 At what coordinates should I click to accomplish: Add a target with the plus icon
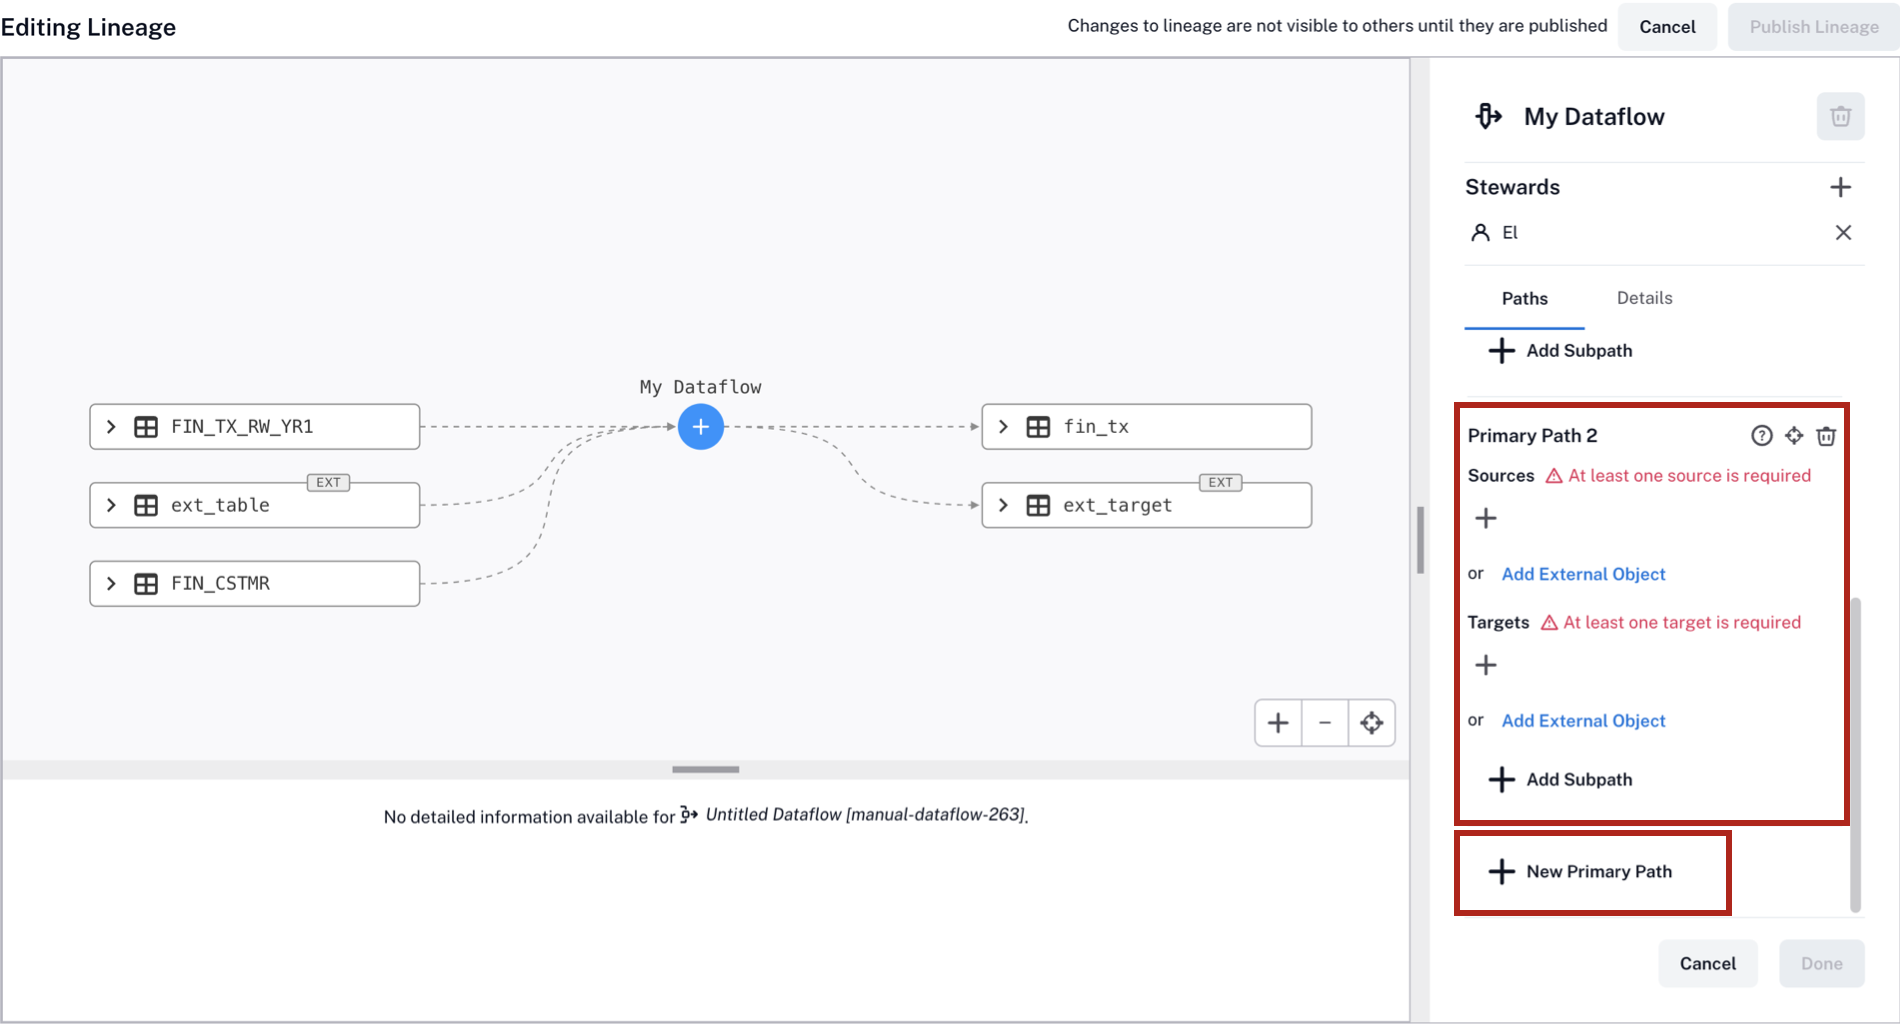pos(1486,665)
